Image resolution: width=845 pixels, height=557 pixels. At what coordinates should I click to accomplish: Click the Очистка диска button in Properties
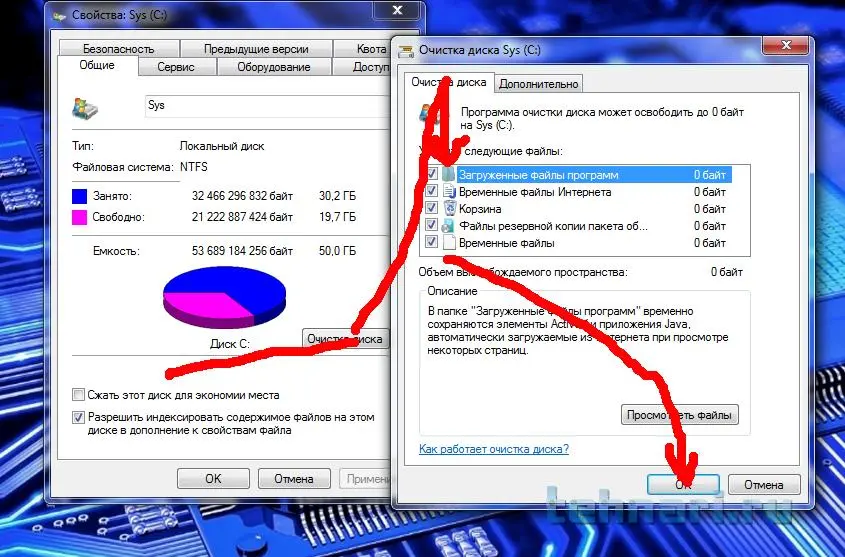point(345,339)
